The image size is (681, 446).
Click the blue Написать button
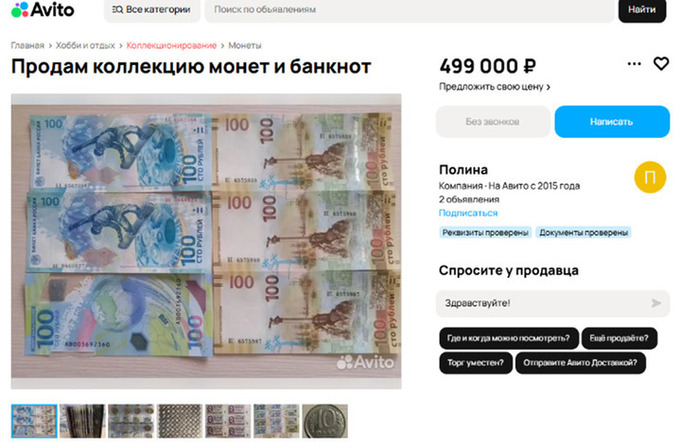[x=612, y=122]
